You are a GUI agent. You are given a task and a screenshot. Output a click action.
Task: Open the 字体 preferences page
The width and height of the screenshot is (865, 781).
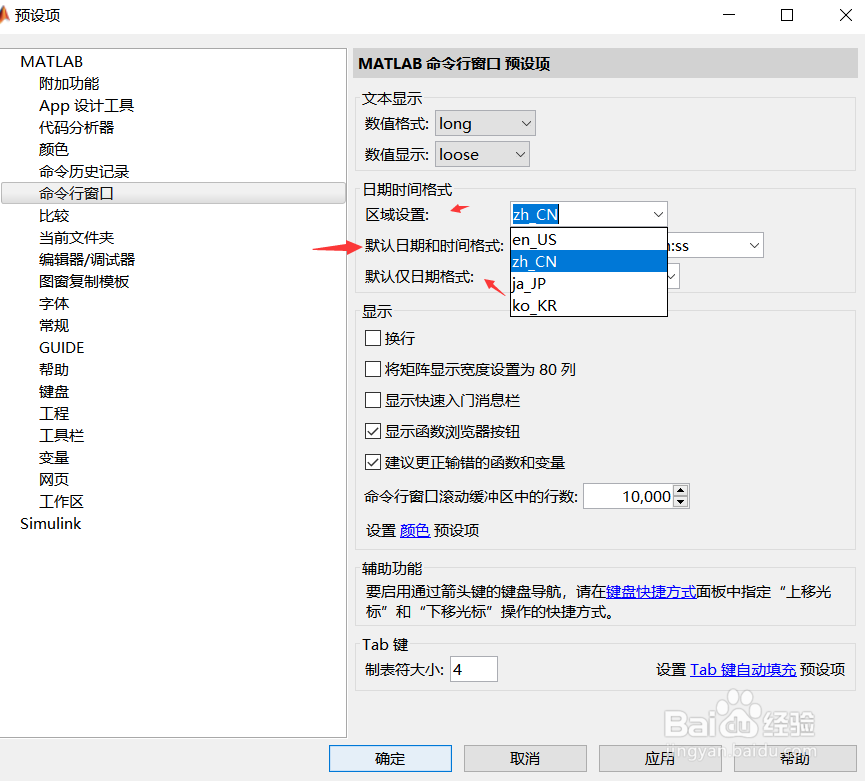(54, 304)
